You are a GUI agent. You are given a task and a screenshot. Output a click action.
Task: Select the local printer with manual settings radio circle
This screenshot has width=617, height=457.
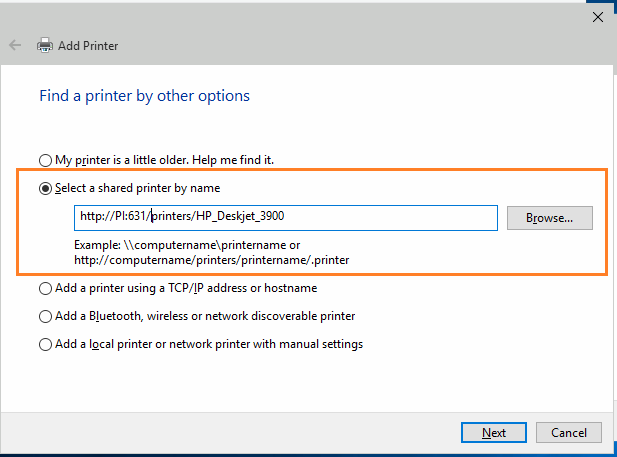[45, 344]
